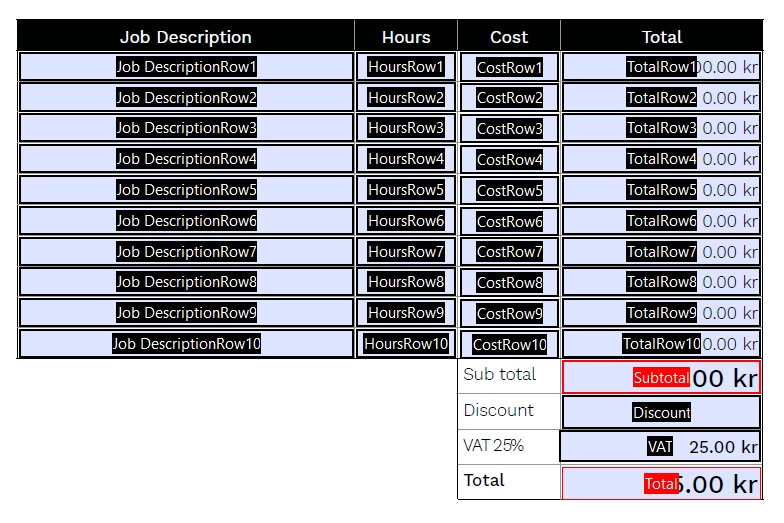The image size is (784, 523).
Task: Click into CostRow6 field
Action: [509, 221]
